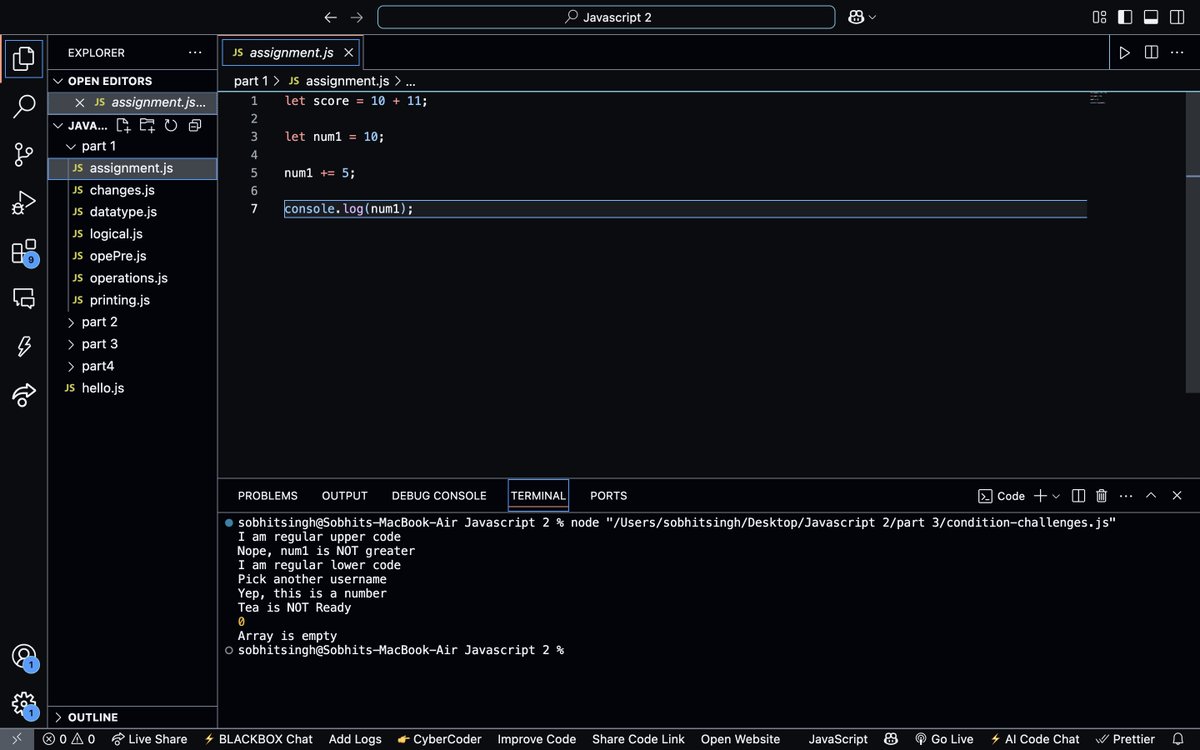Split the editor right
Screen dimensions: 1200x750
pos(1151,52)
